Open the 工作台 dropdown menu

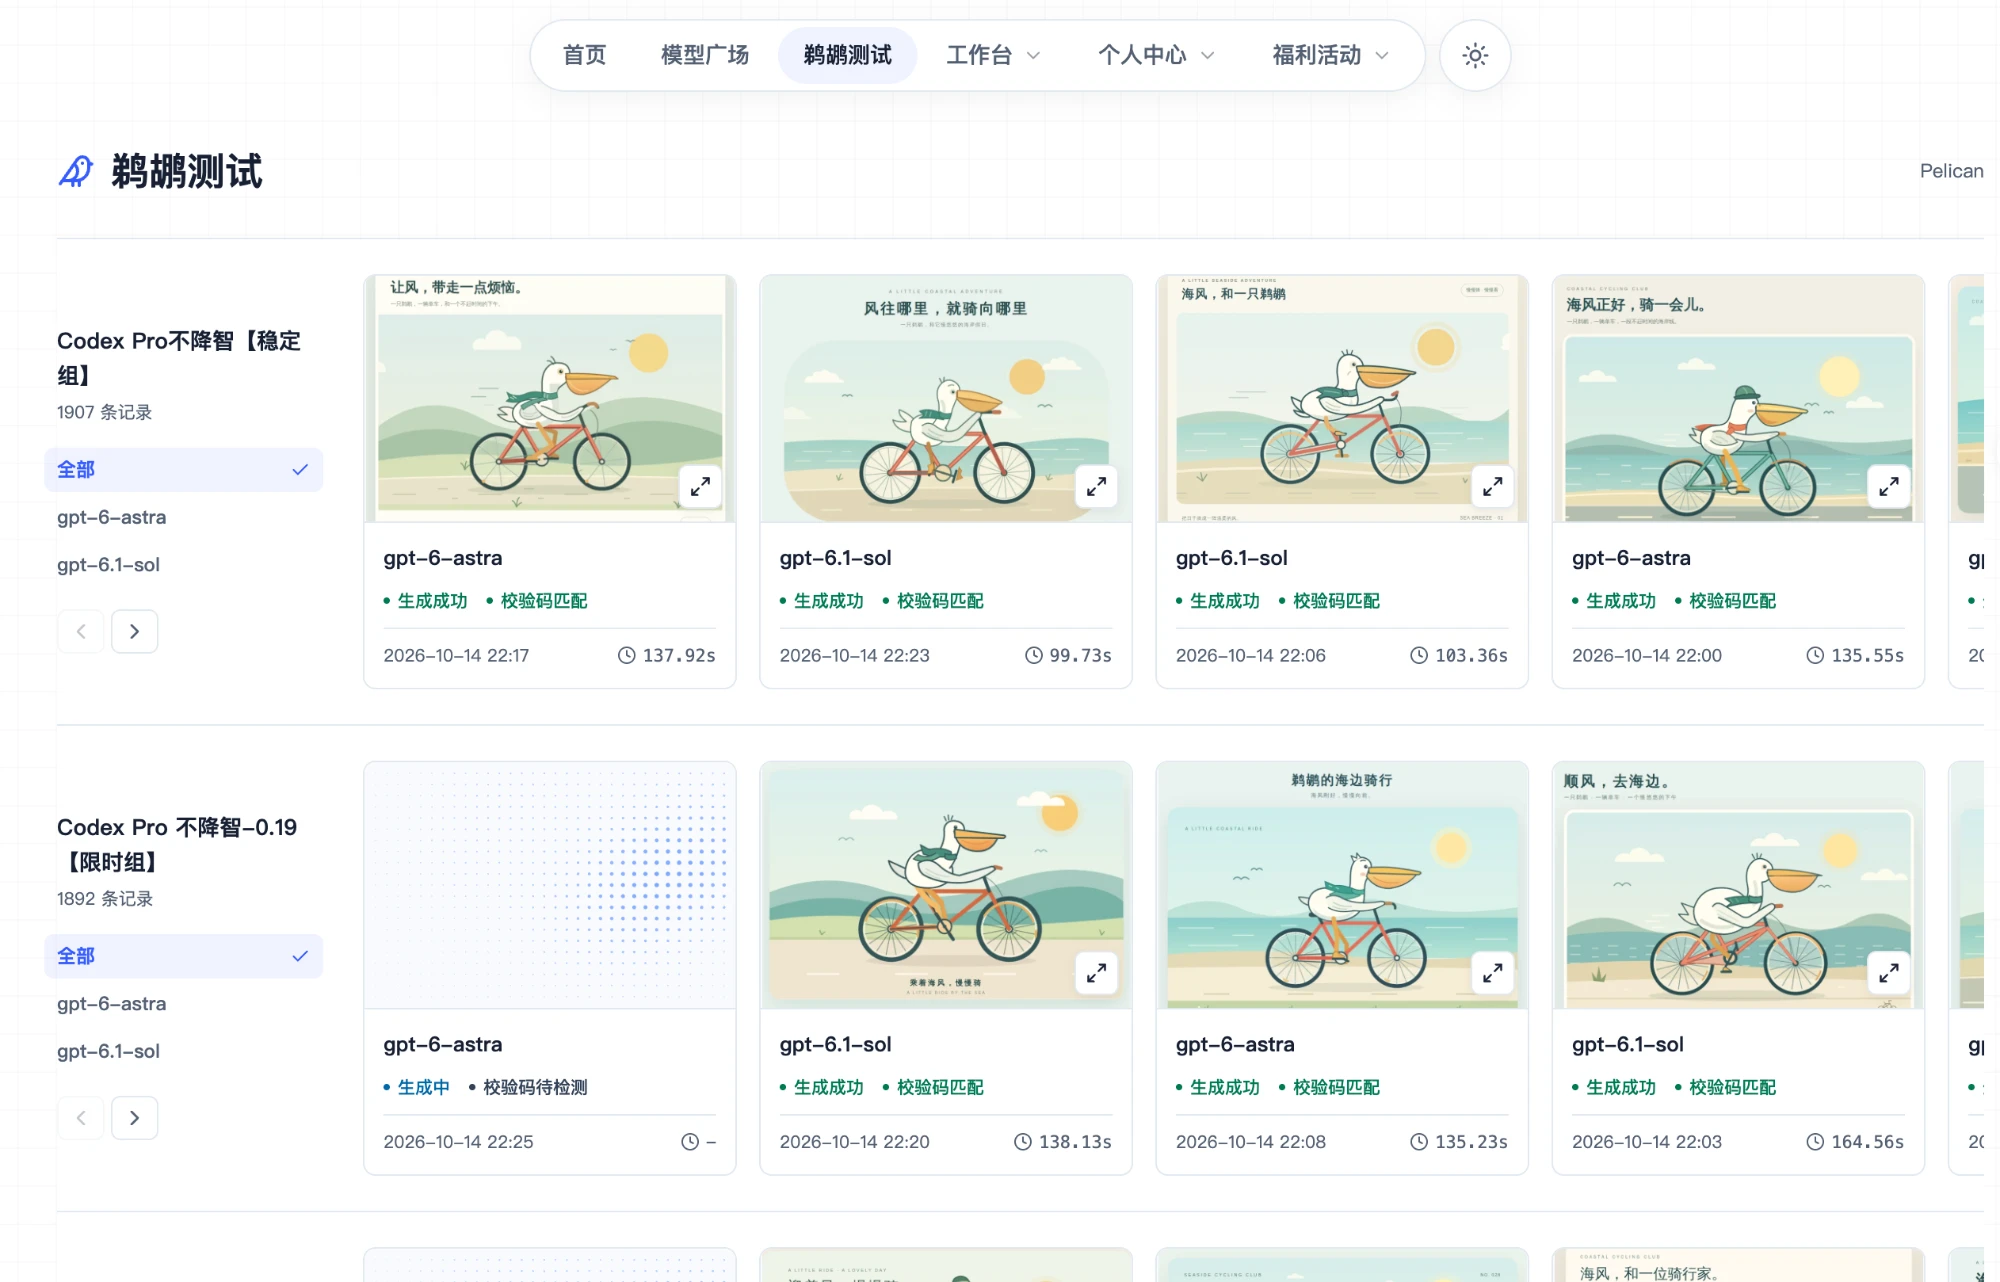(994, 55)
